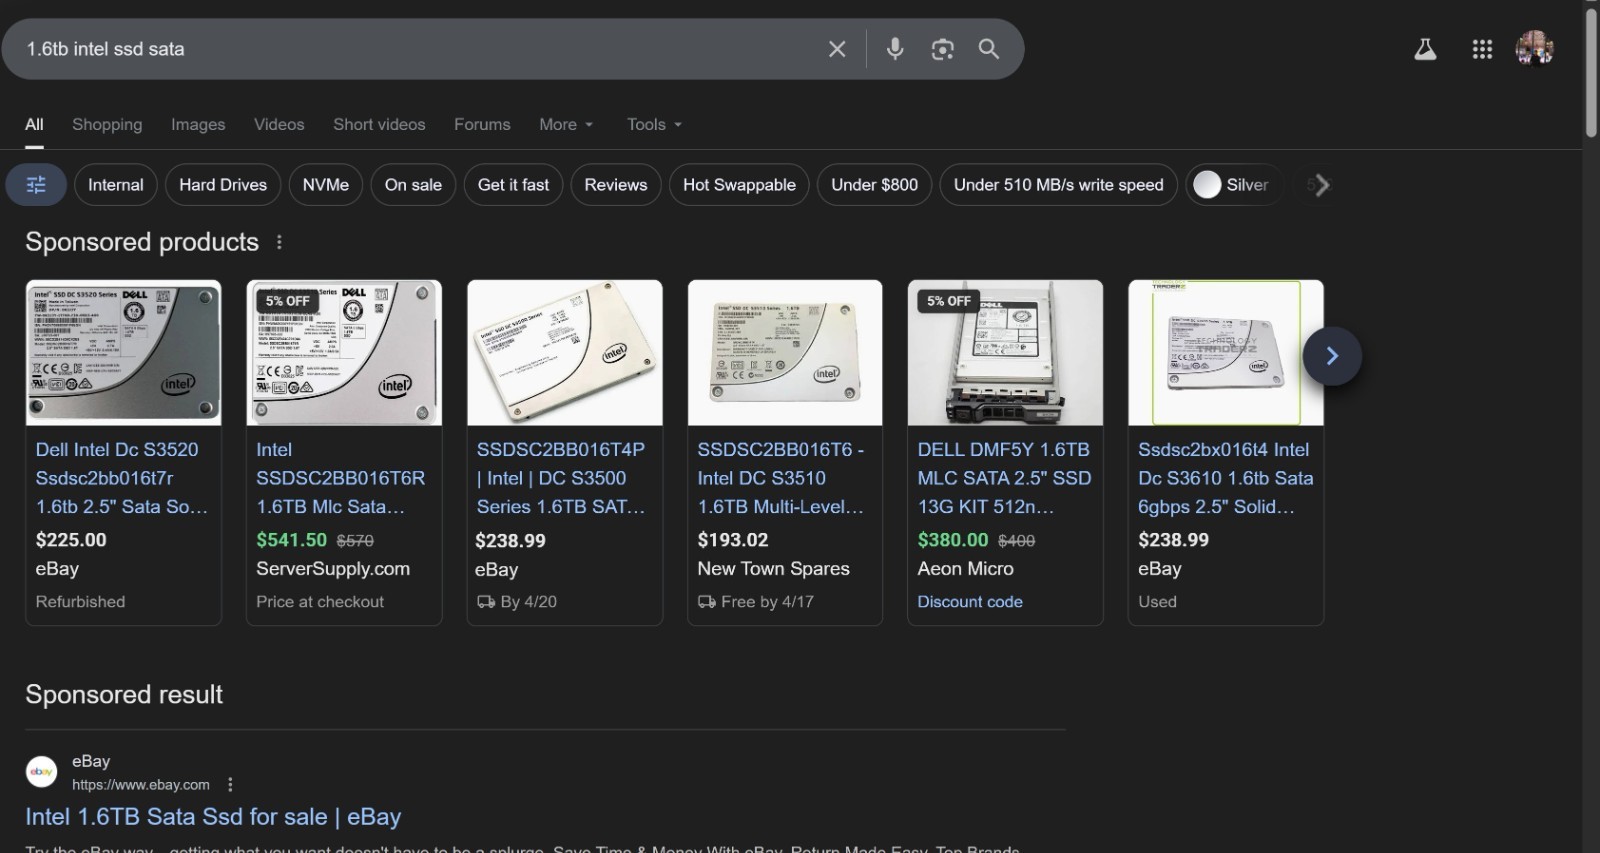
Task: Start voice search with the microphone
Action: tap(895, 48)
